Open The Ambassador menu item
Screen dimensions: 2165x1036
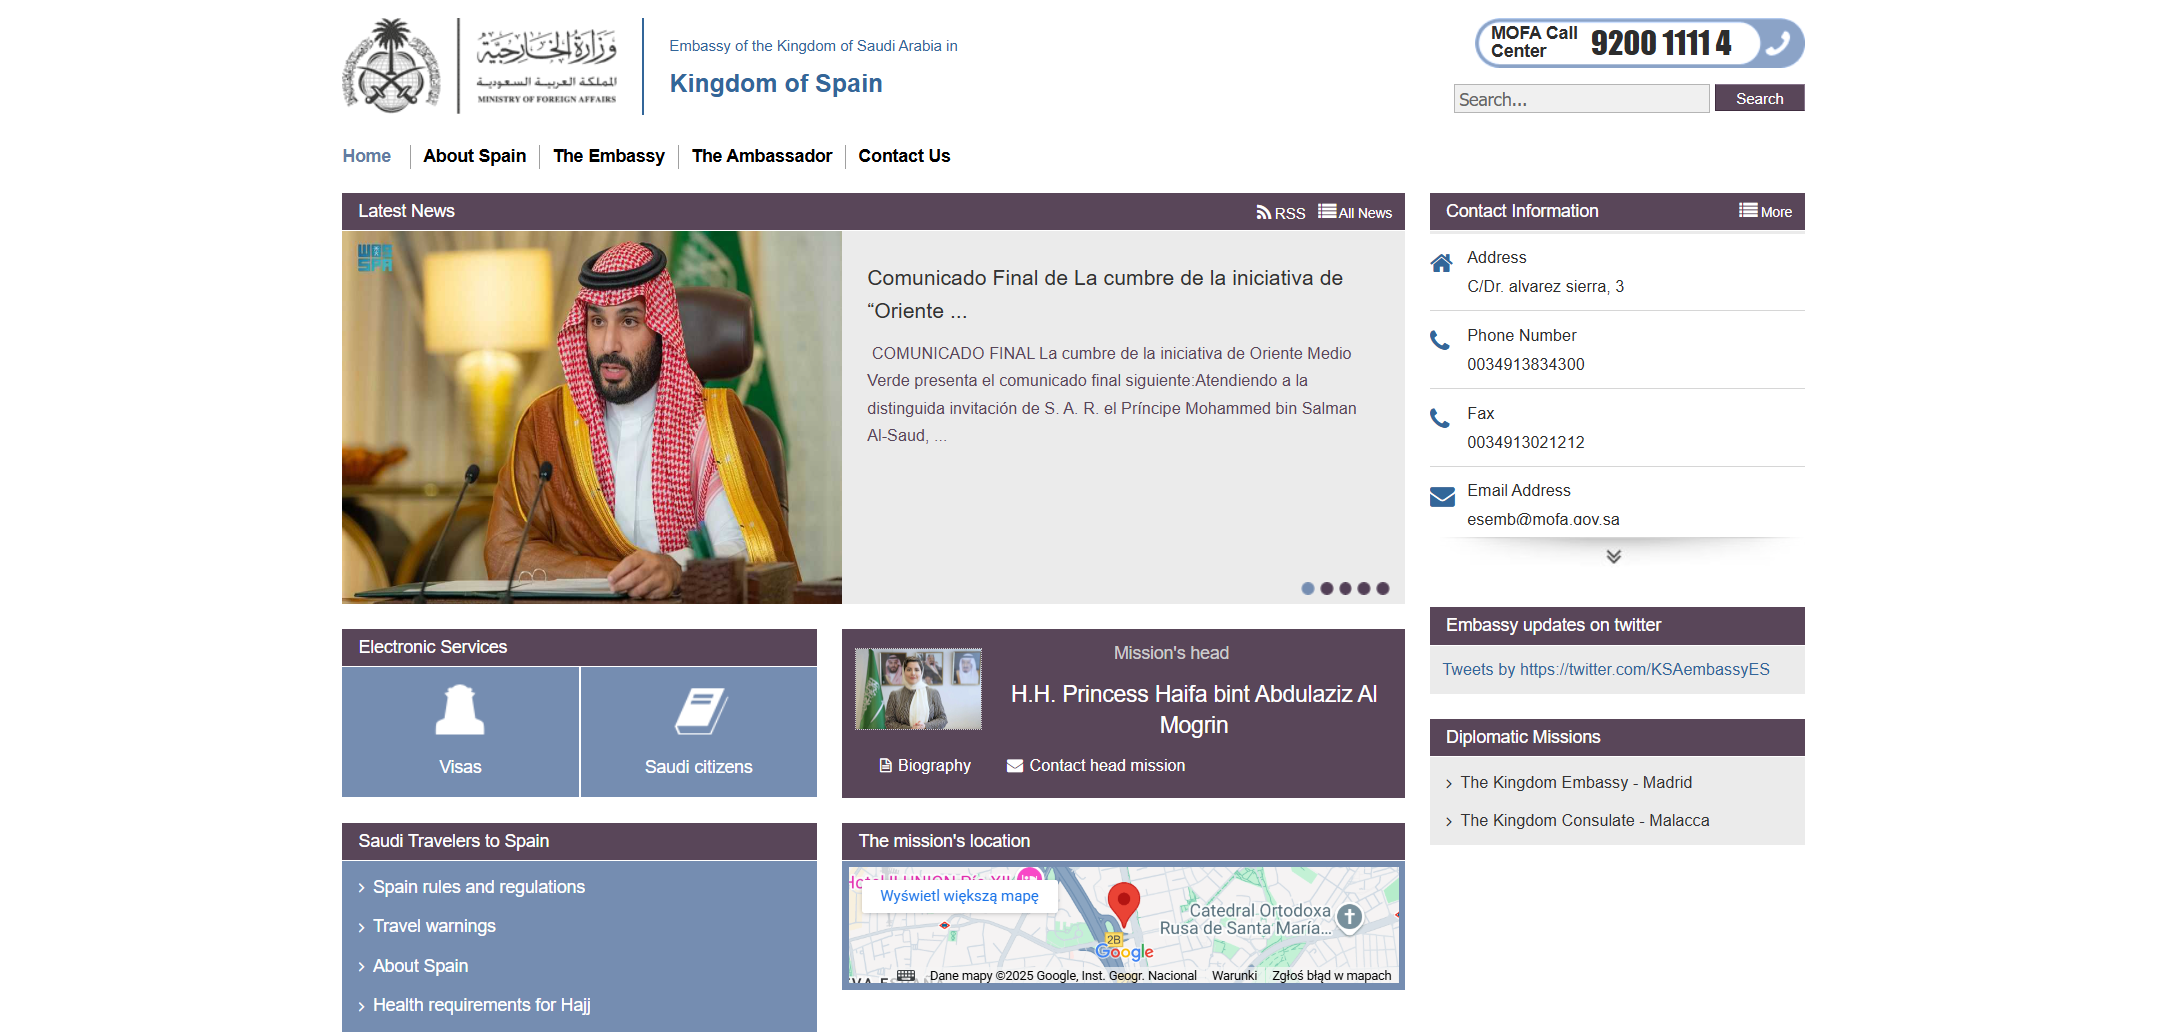[762, 156]
